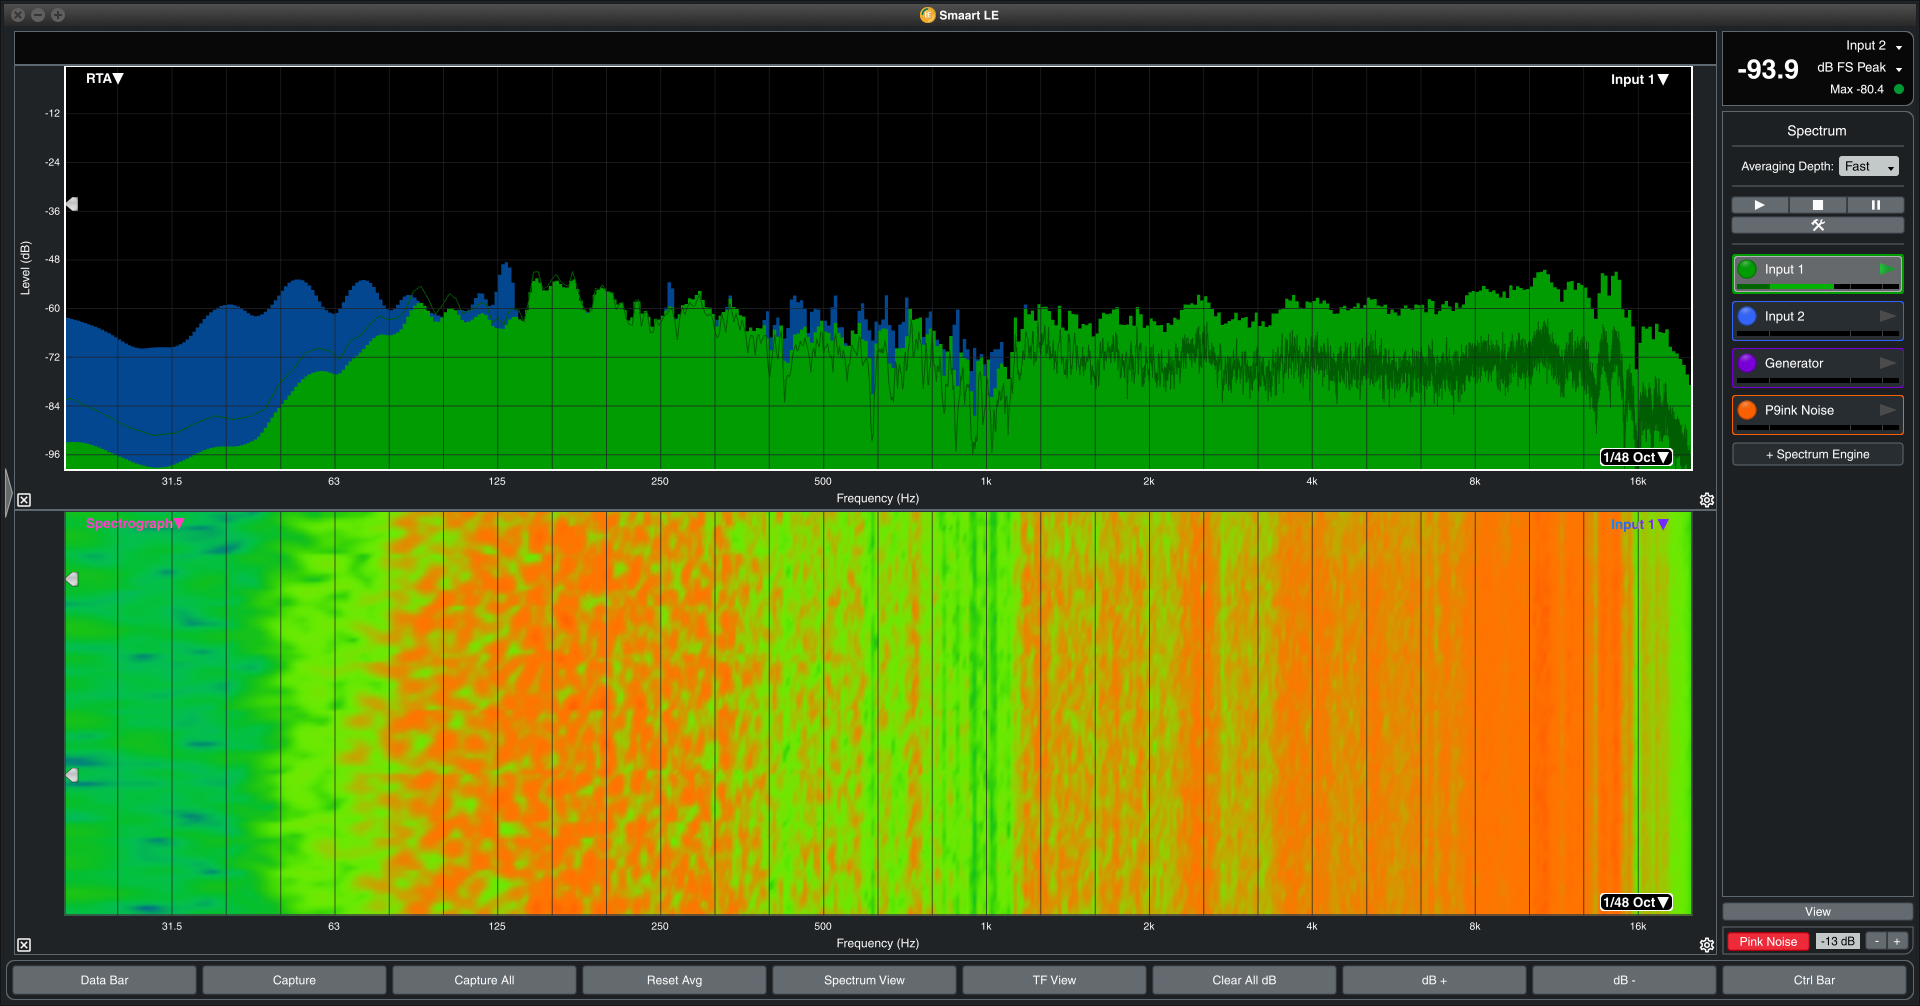Open spectrum settings with the tools icon

(x=1818, y=226)
